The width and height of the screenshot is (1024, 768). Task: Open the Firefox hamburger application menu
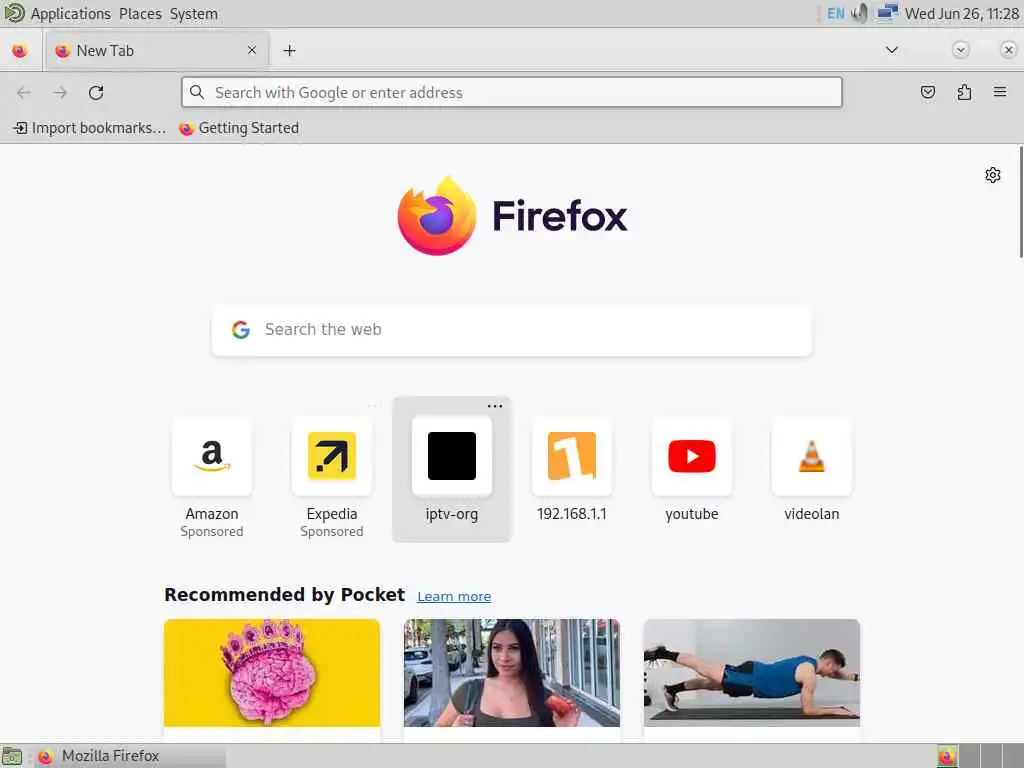click(1000, 92)
